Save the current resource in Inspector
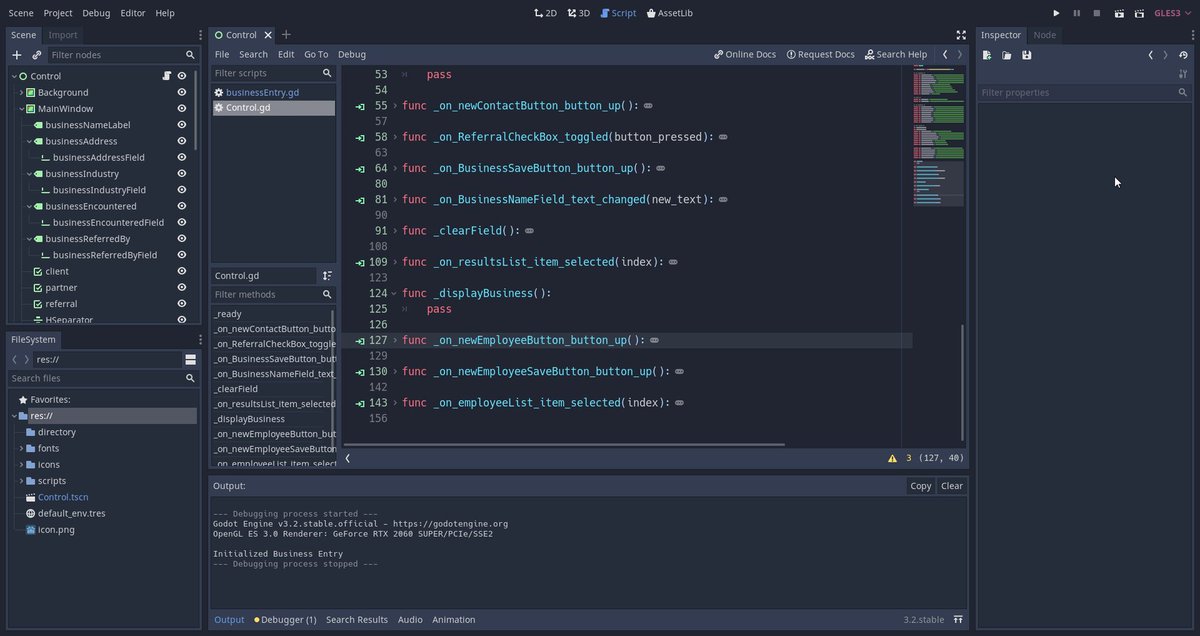This screenshot has height=636, width=1200. pyautogui.click(x=1027, y=55)
